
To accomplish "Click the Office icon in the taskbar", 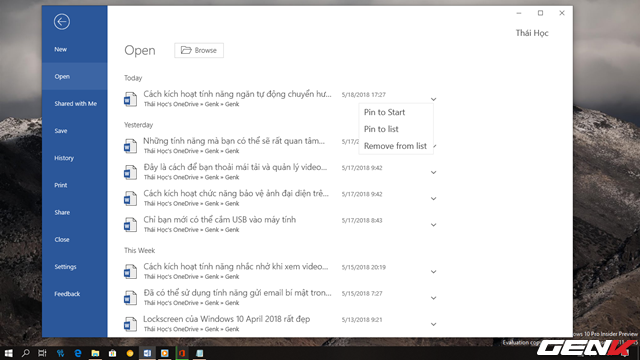I will 182,353.
